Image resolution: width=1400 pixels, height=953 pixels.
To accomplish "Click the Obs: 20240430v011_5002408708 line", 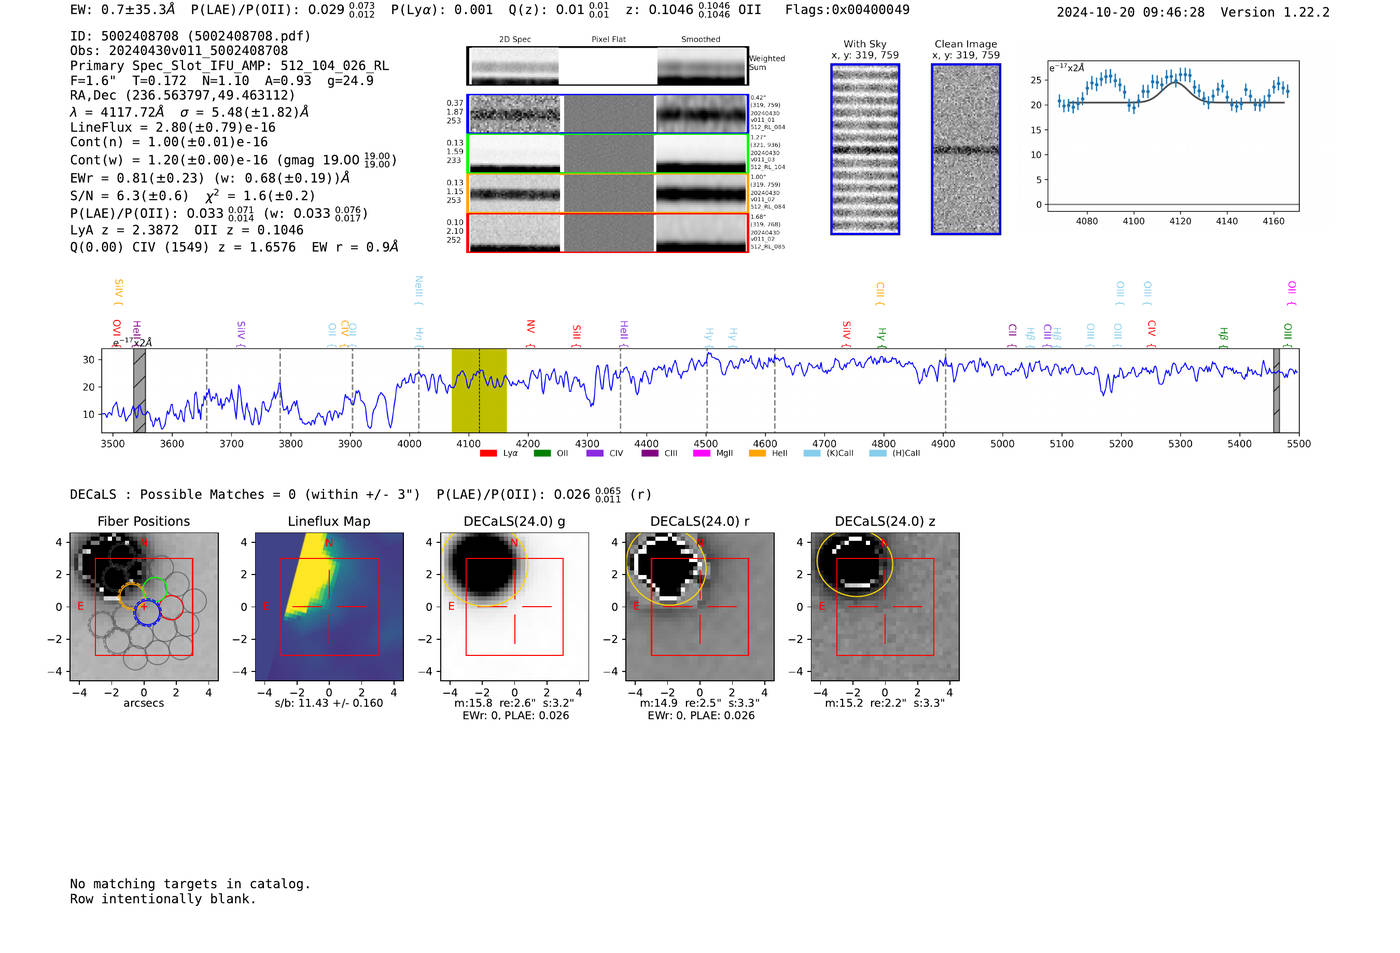I will click(x=179, y=50).
